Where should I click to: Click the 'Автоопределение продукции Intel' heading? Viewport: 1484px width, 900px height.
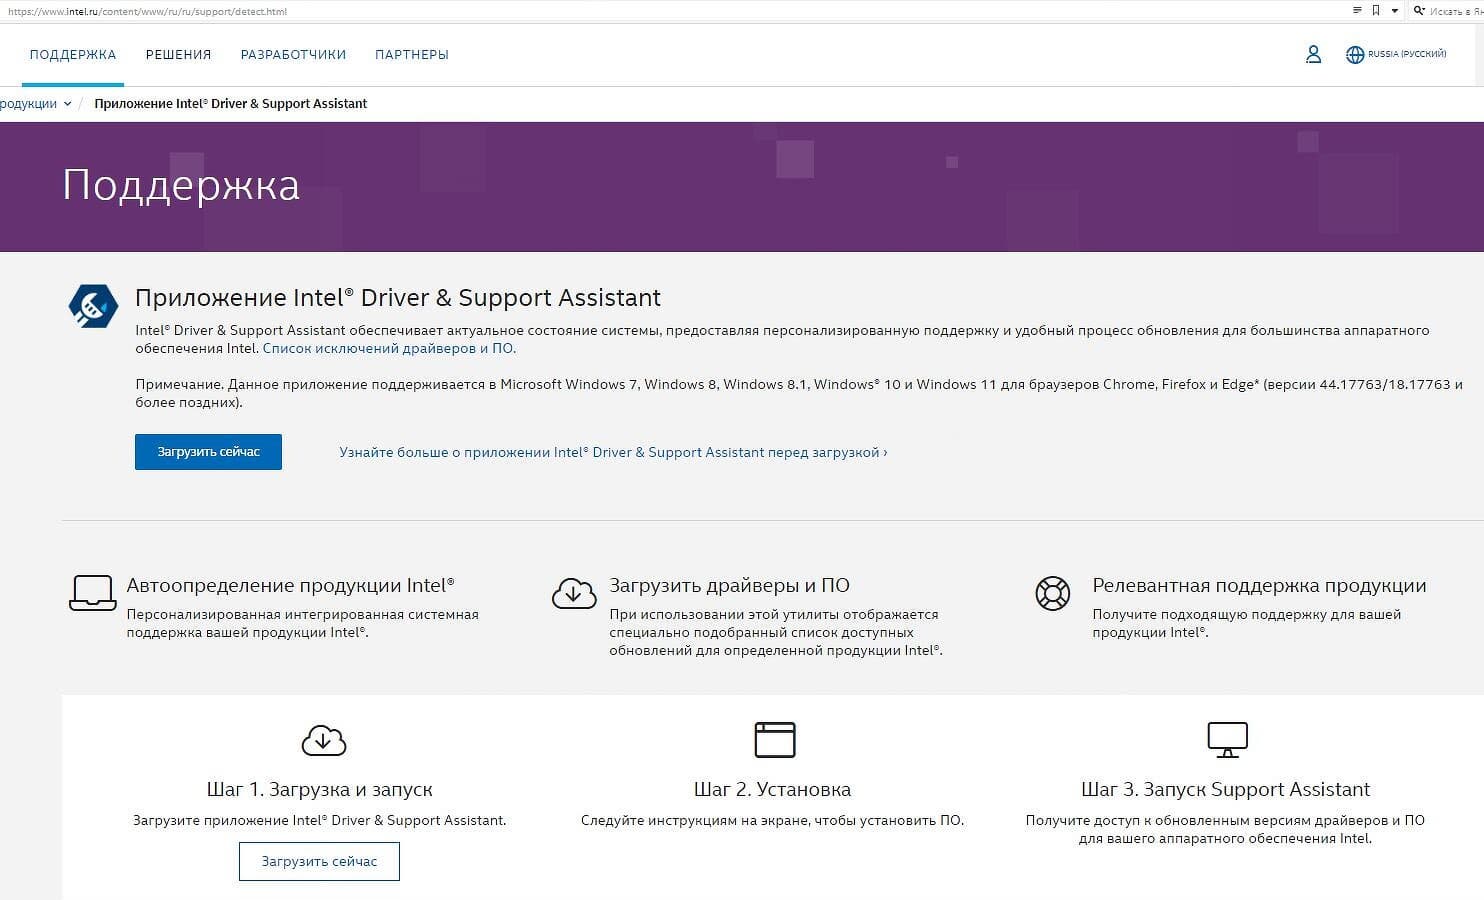click(x=290, y=585)
